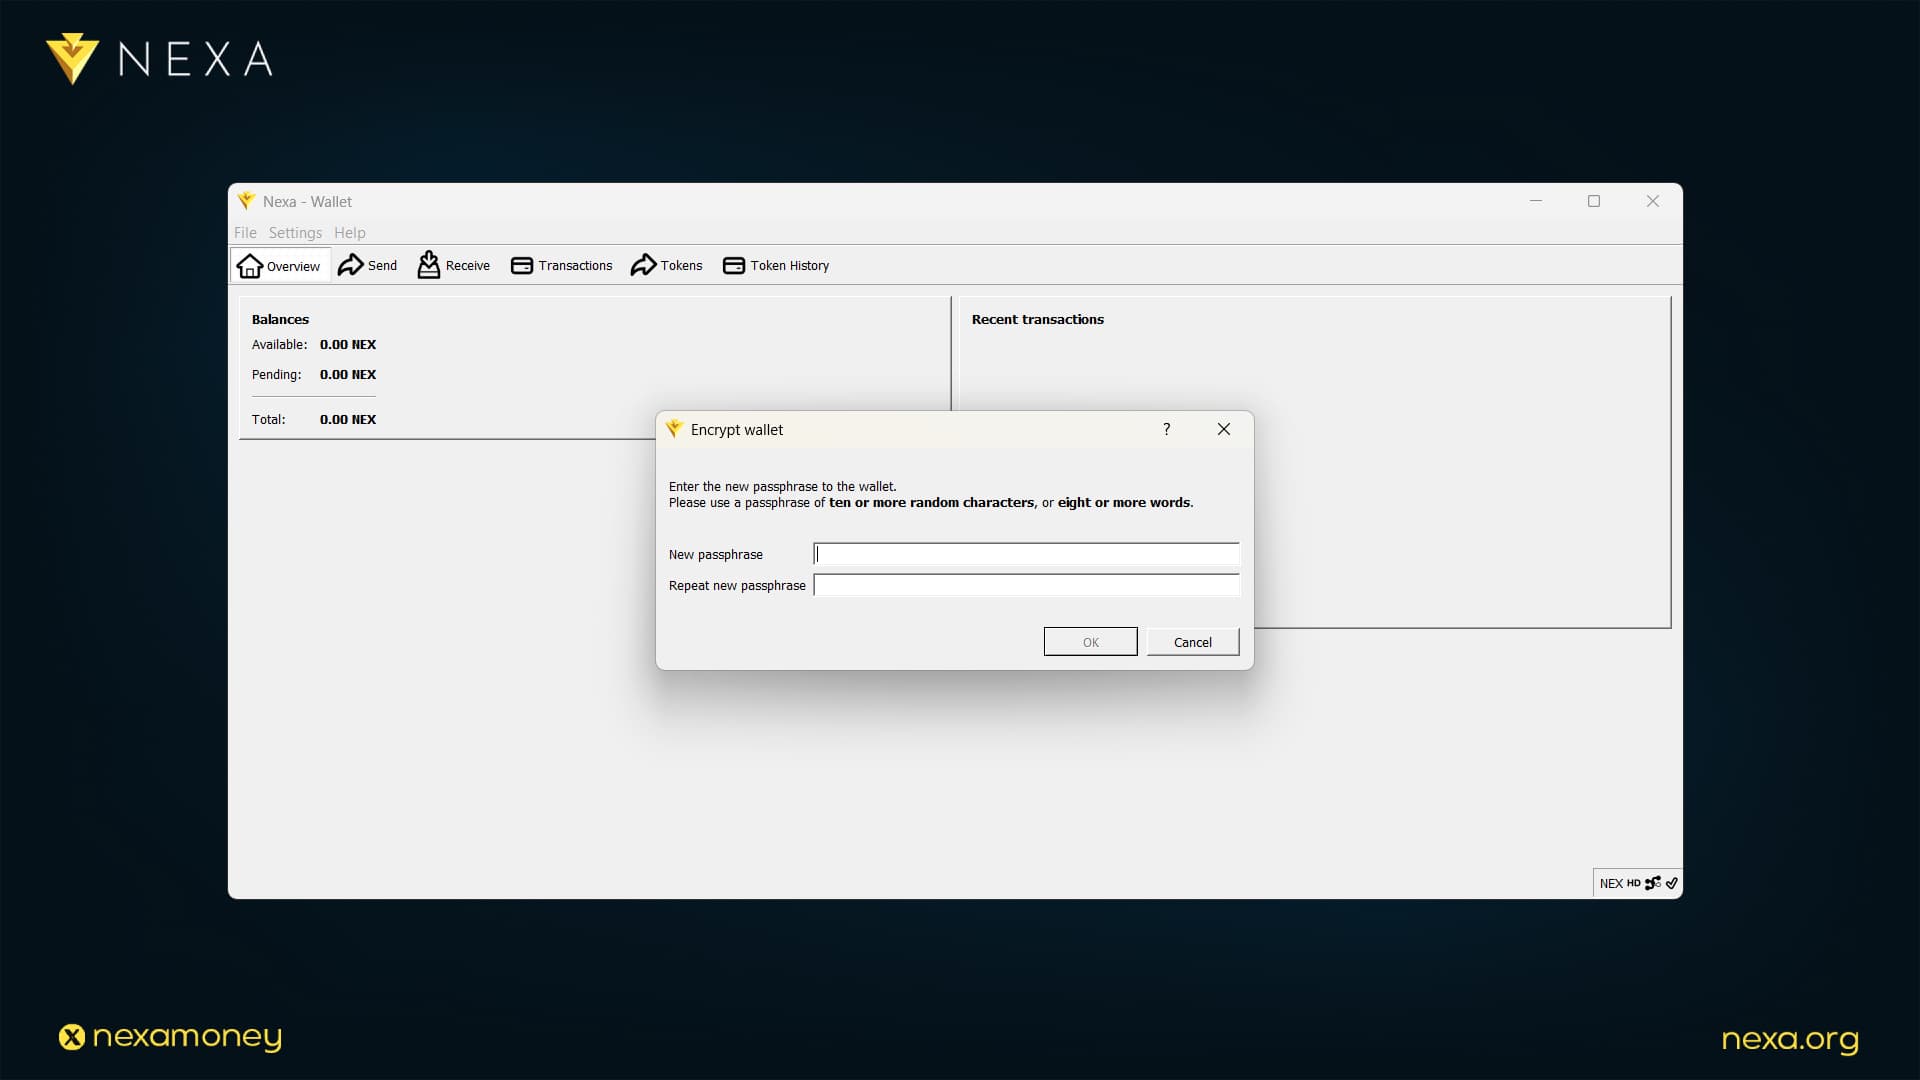Click the network connections status icon
This screenshot has height=1080, width=1920.
pos(1652,883)
